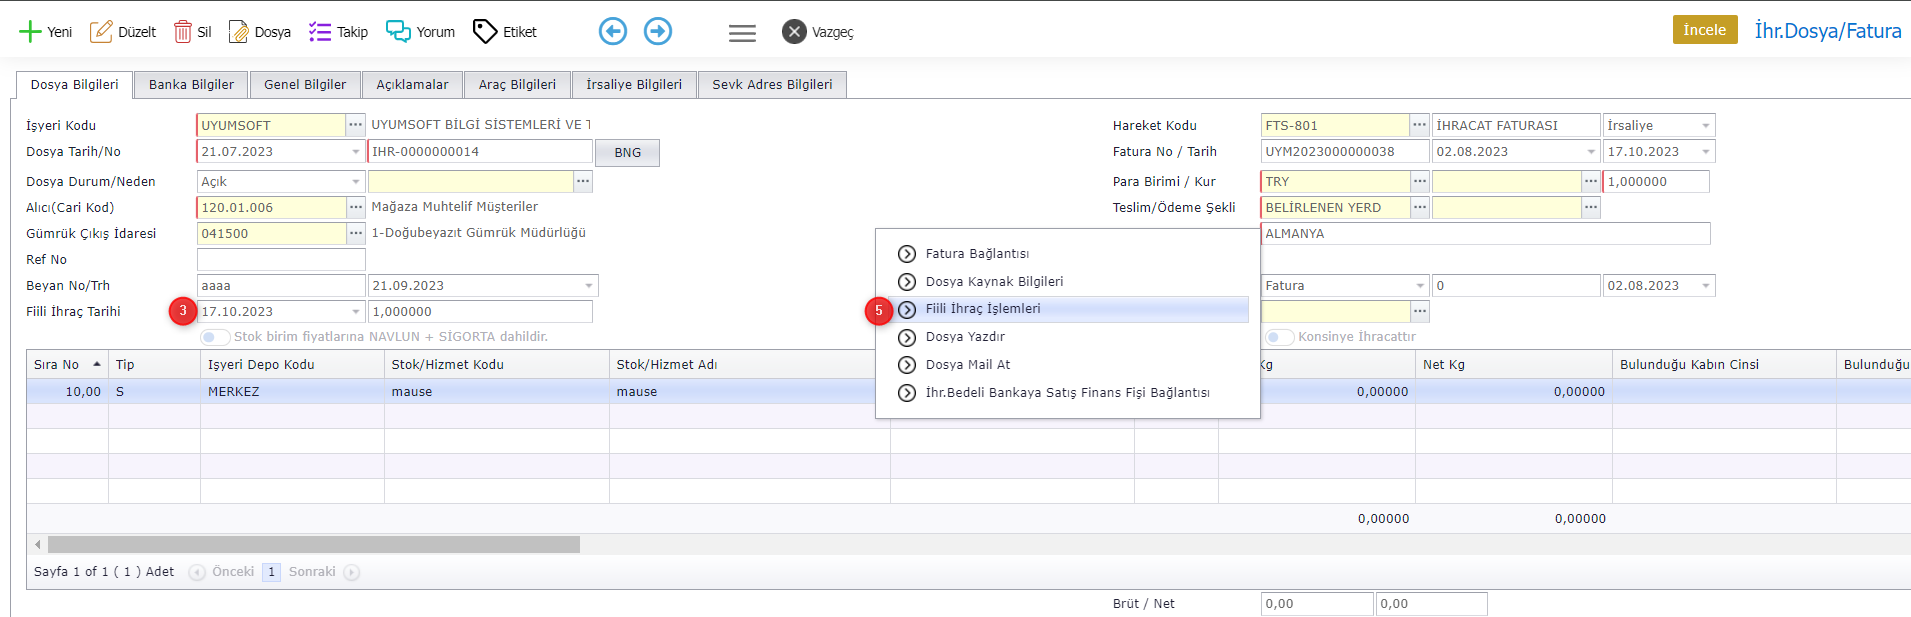This screenshot has height=617, width=1911.
Task: Open the Takip checklist icon
Action: pos(320,32)
